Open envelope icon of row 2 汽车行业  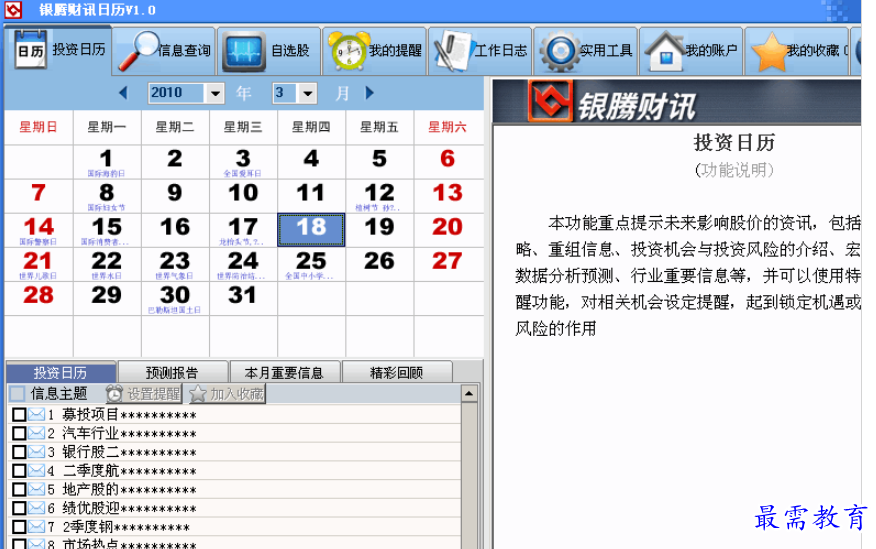36,433
